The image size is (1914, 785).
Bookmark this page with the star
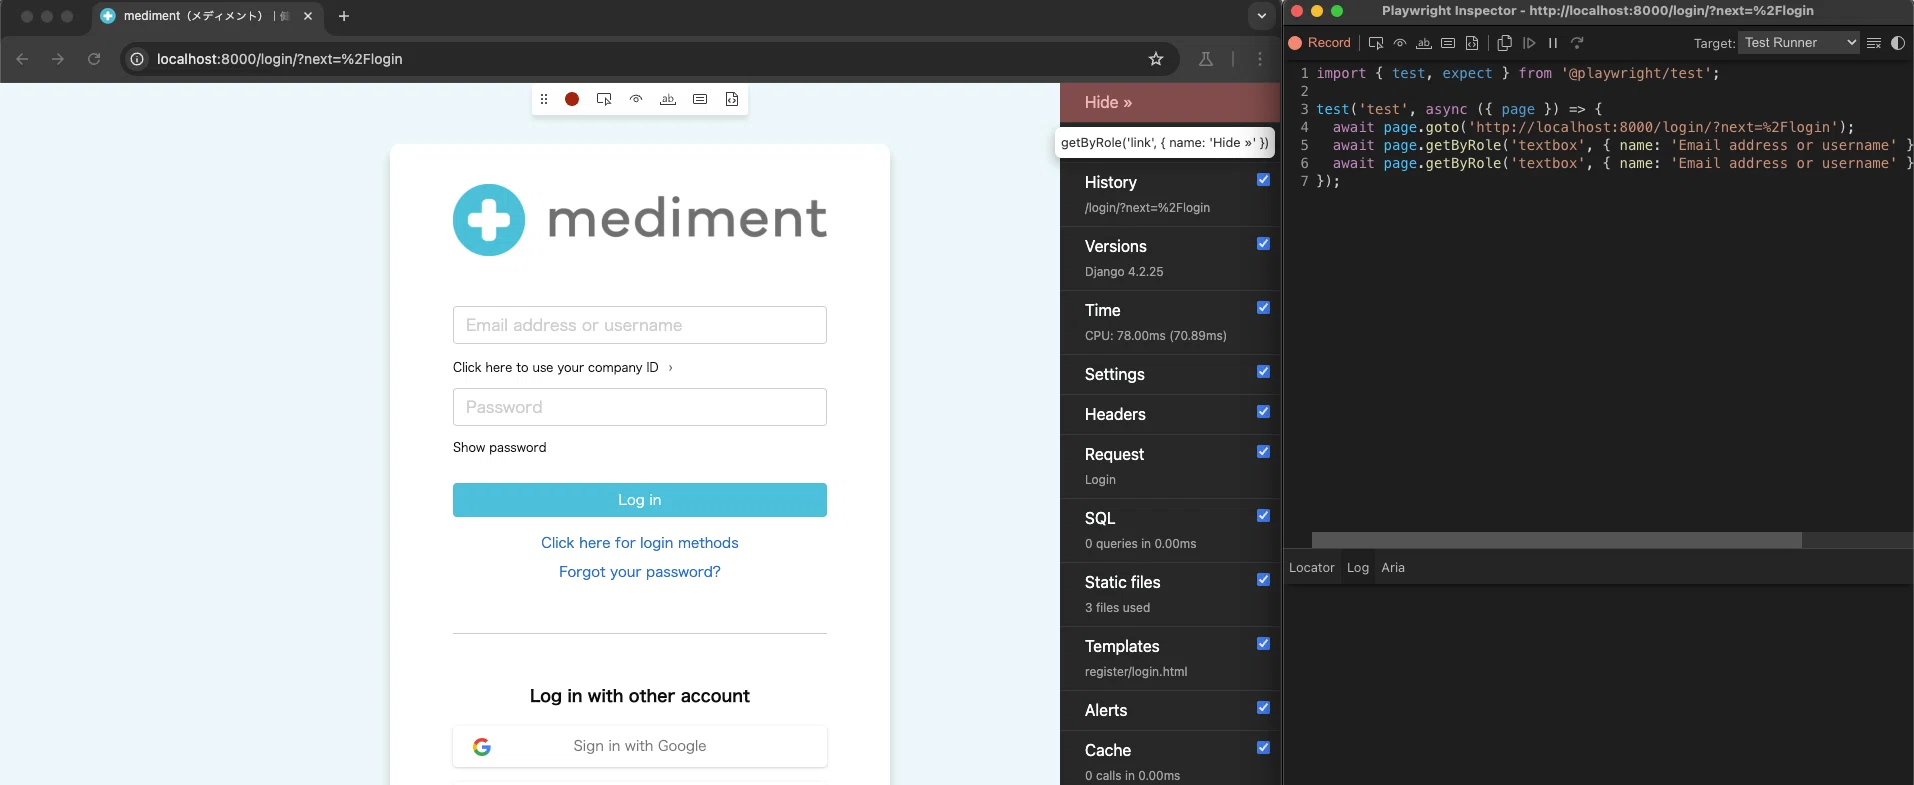tap(1156, 59)
